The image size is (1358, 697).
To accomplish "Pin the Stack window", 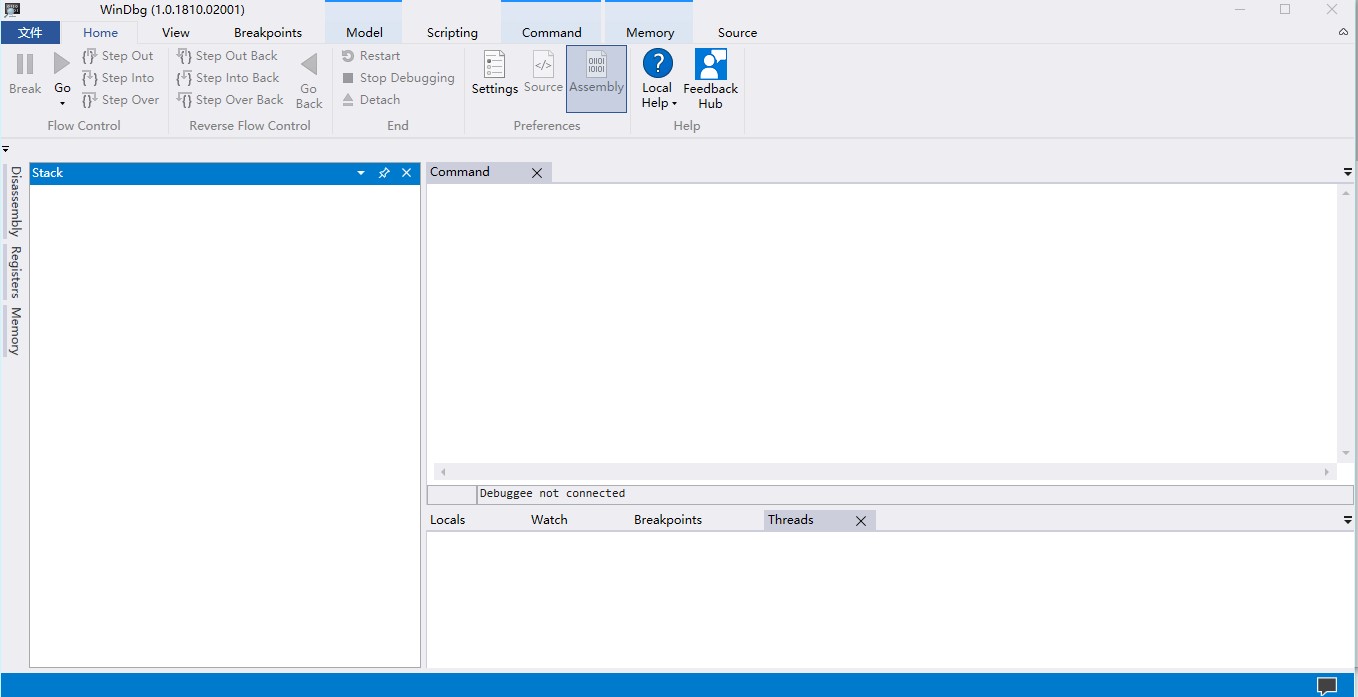I will point(384,172).
